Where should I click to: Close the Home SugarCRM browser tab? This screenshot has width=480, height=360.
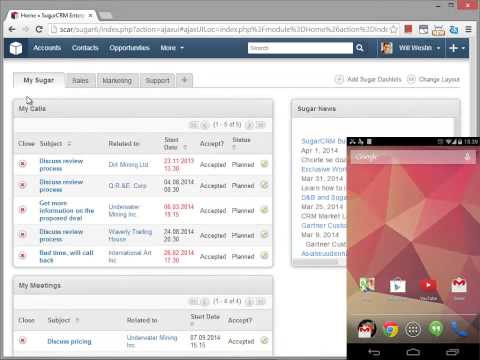[x=90, y=15]
